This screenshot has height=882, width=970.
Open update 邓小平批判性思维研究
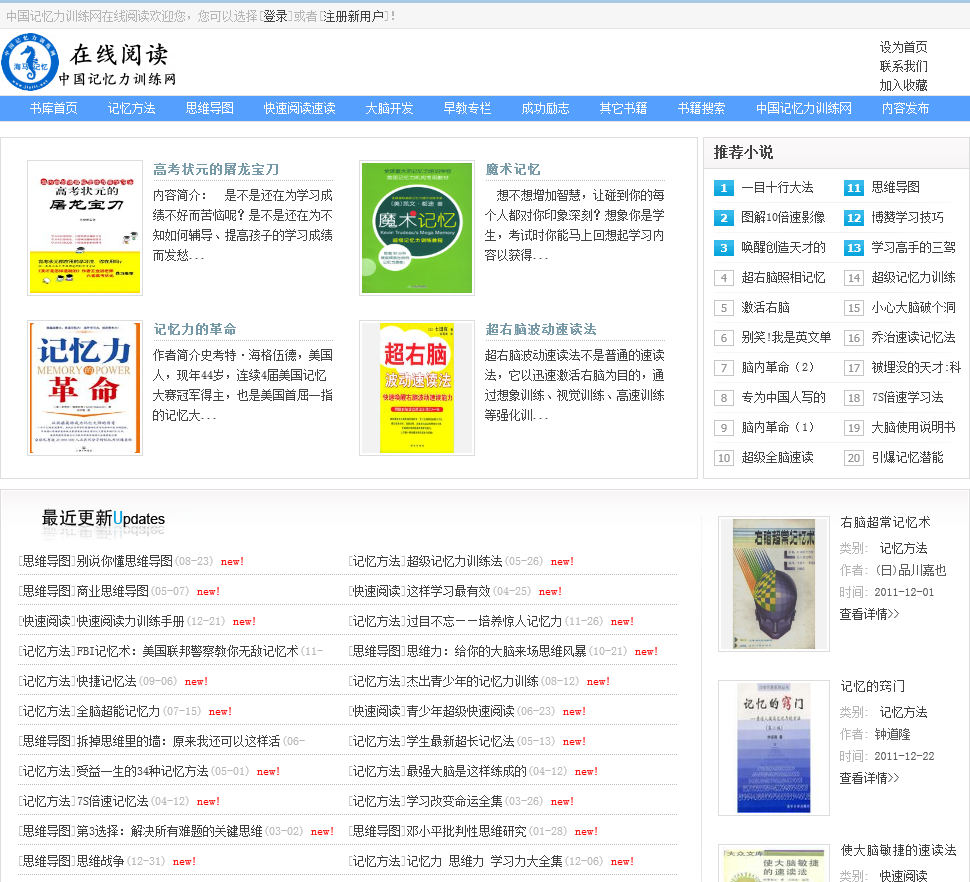[x=466, y=831]
